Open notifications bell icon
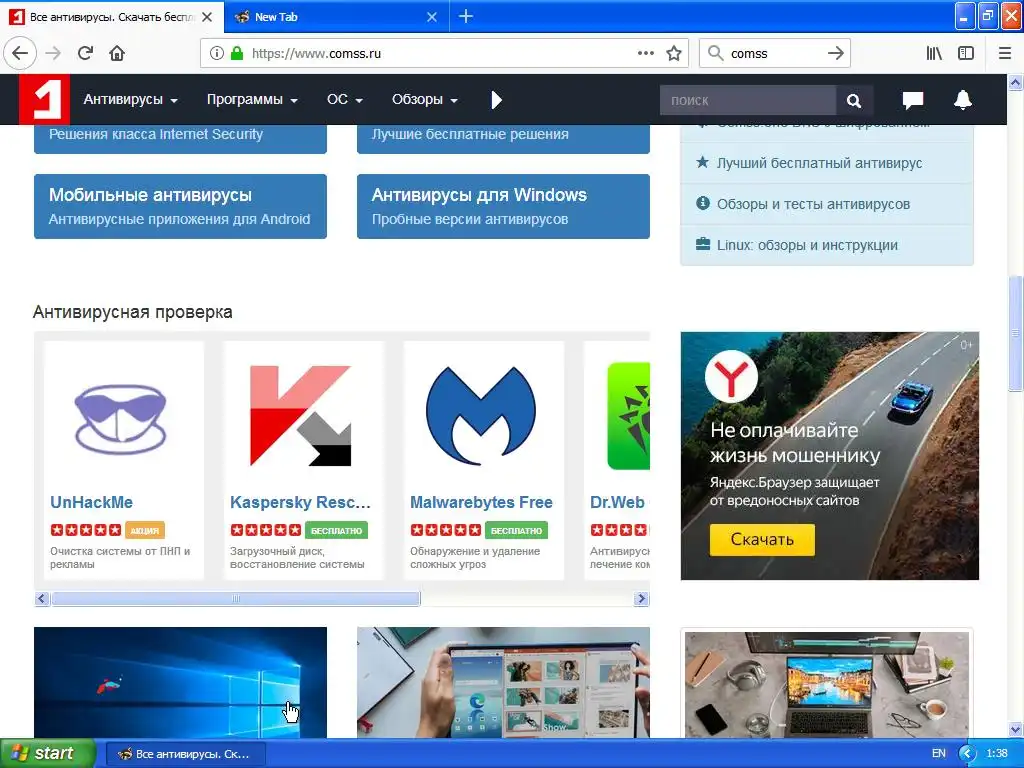Screen dimensions: 1024x768 (x=963, y=100)
